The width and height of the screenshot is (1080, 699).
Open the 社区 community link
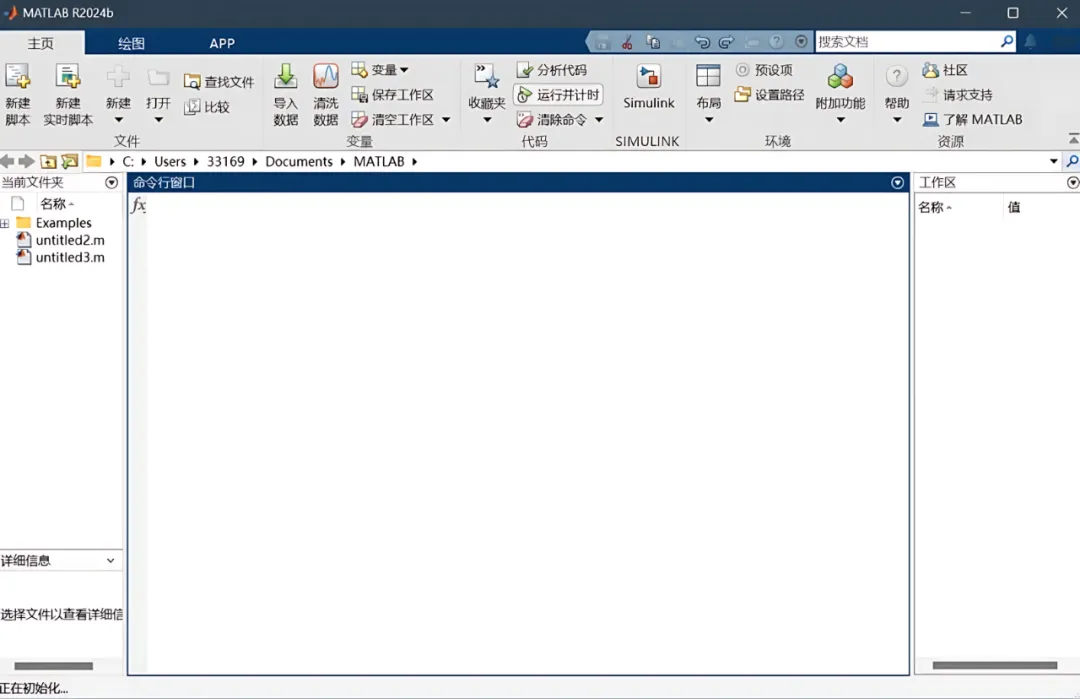coord(945,70)
